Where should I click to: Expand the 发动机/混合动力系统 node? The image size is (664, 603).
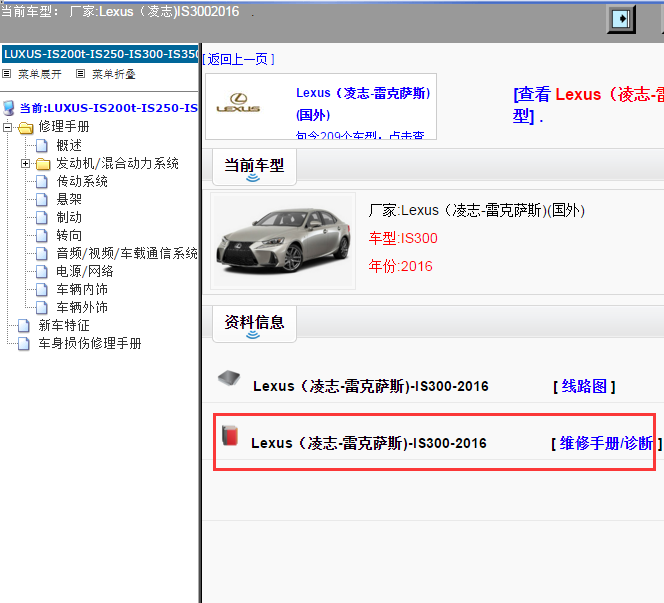coord(25,163)
